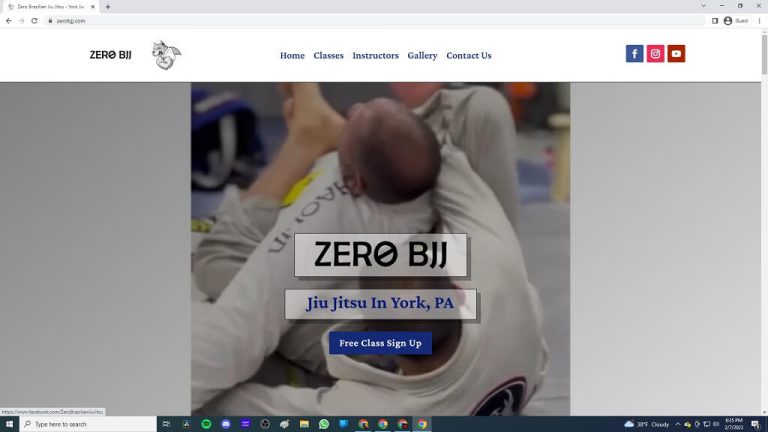Image resolution: width=768 pixels, height=432 pixels.
Task: Click the site lock icon in address bar
Action: pyautogui.click(x=50, y=21)
